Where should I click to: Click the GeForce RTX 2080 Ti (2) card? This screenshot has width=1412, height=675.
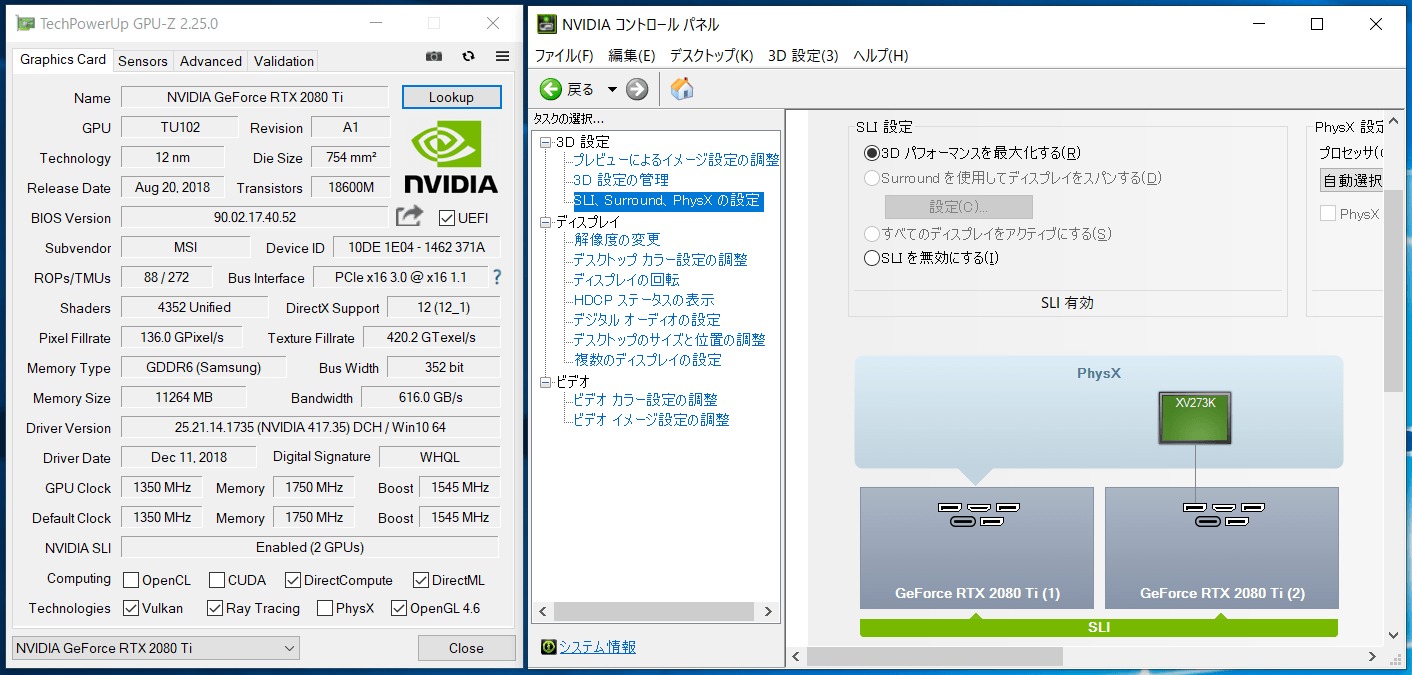[x=1222, y=548]
